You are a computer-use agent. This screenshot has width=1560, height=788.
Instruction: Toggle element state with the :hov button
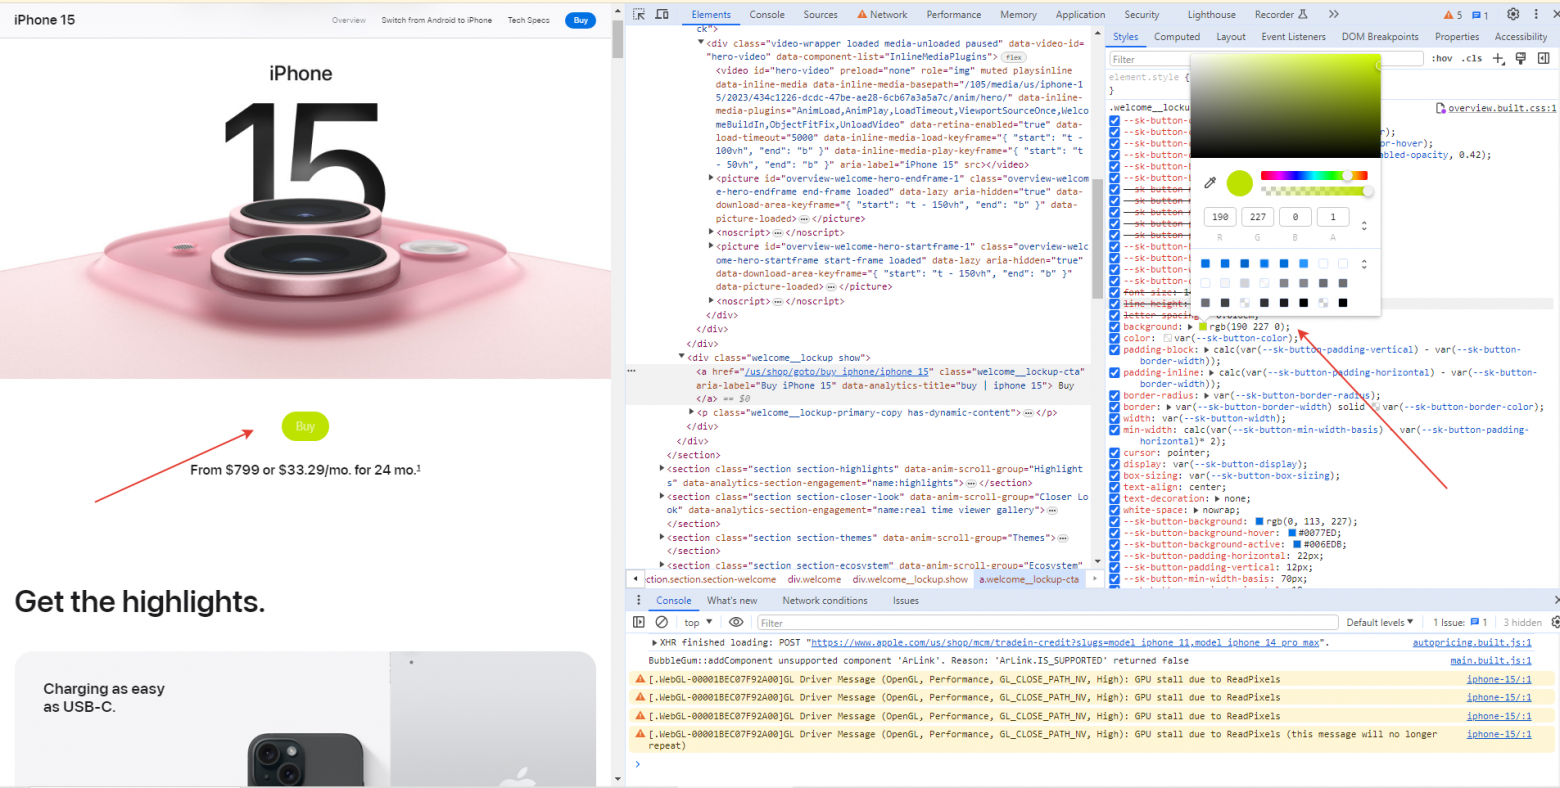(x=1441, y=58)
